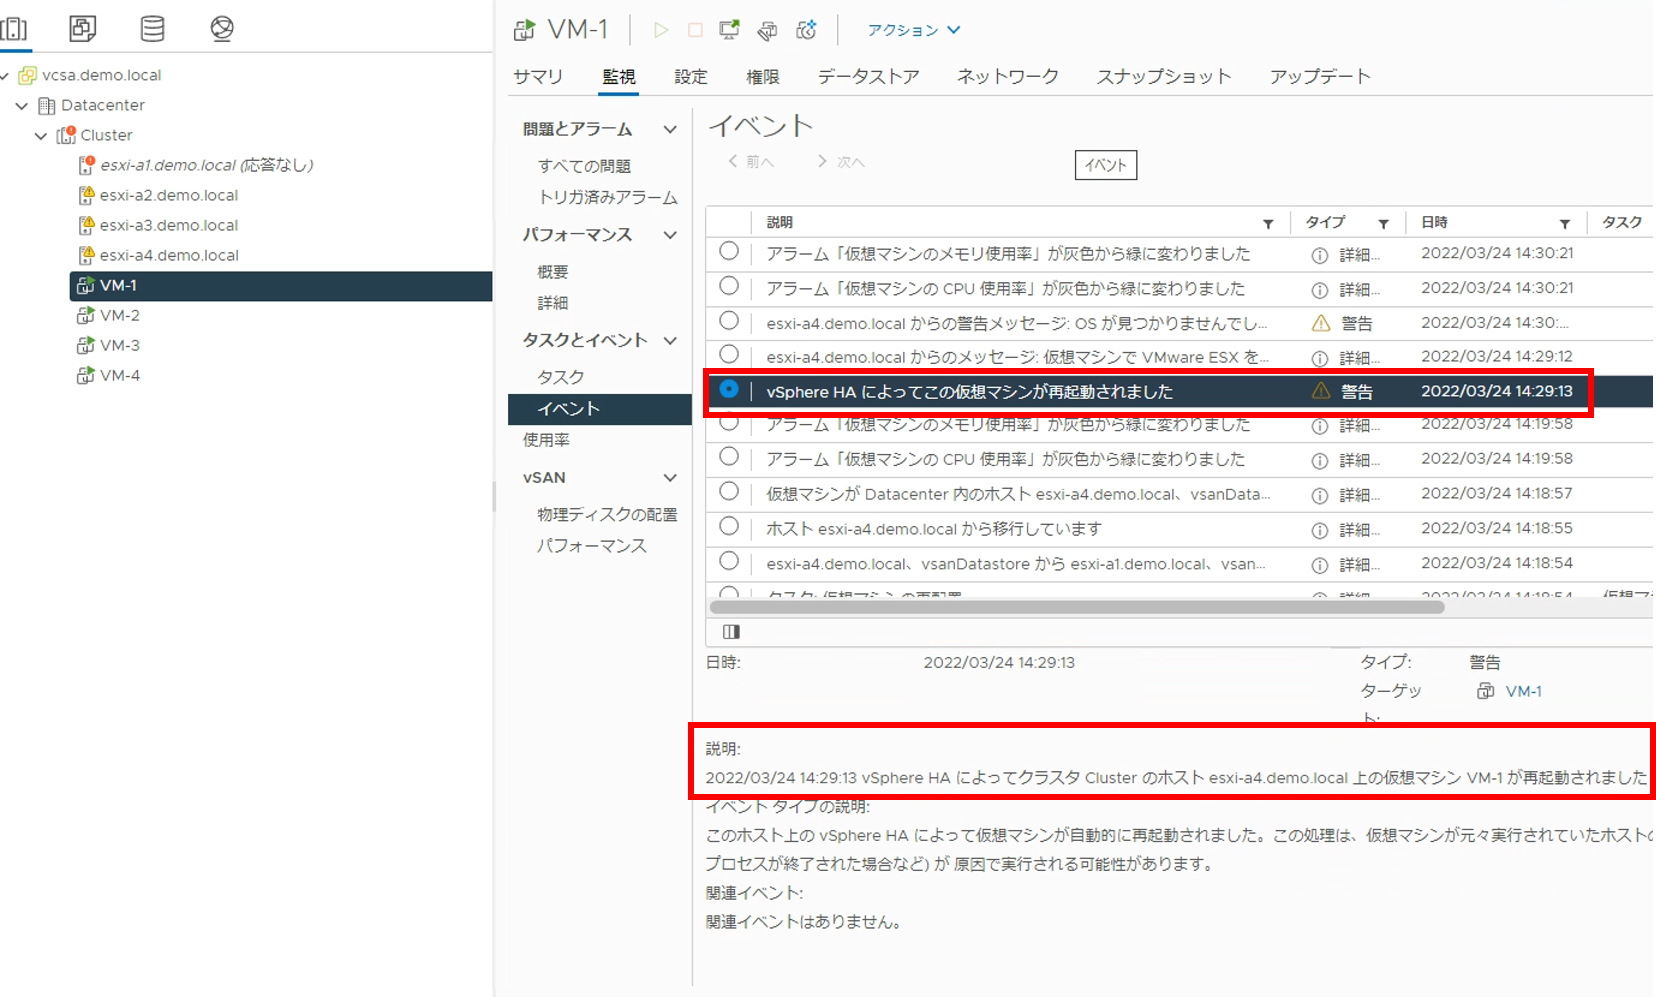Screen dimensions: 1656x997
Task: Open 物理ディスクの配置 under vSAN
Action: pos(607,514)
